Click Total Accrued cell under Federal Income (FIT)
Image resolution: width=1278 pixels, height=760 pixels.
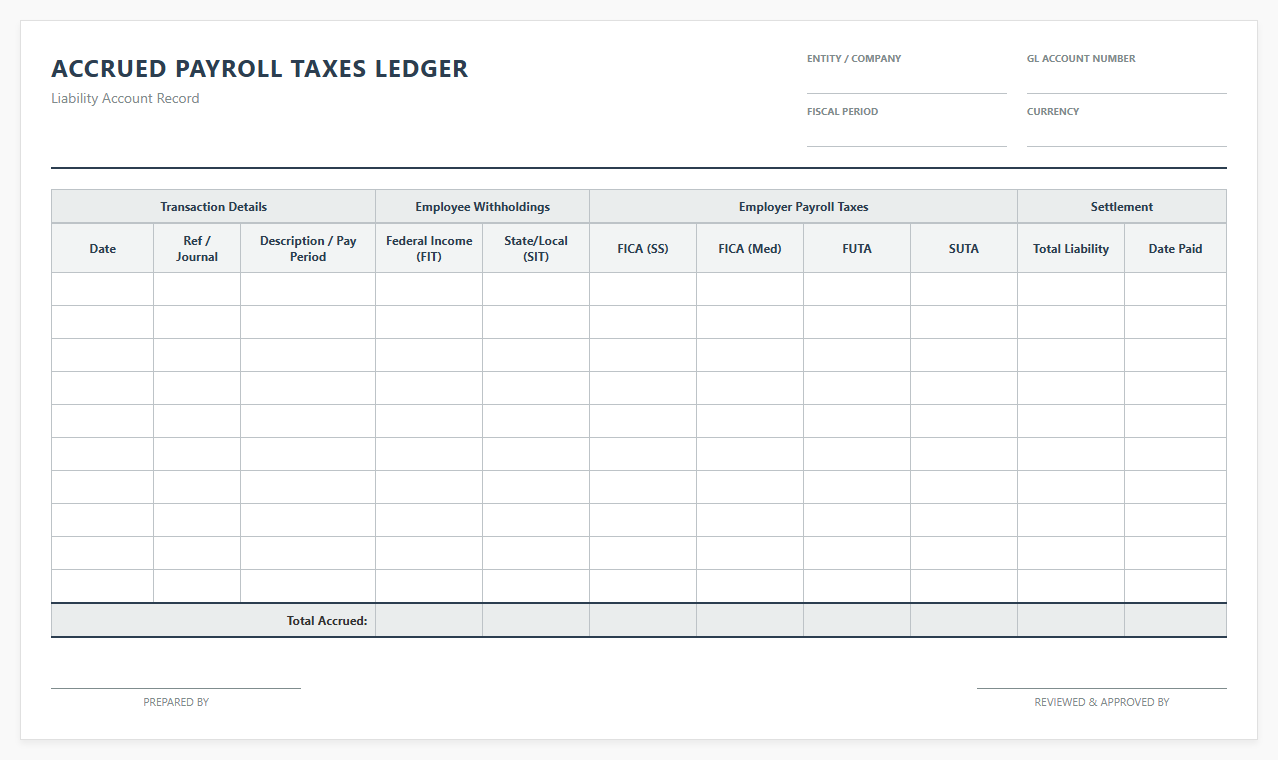(429, 620)
